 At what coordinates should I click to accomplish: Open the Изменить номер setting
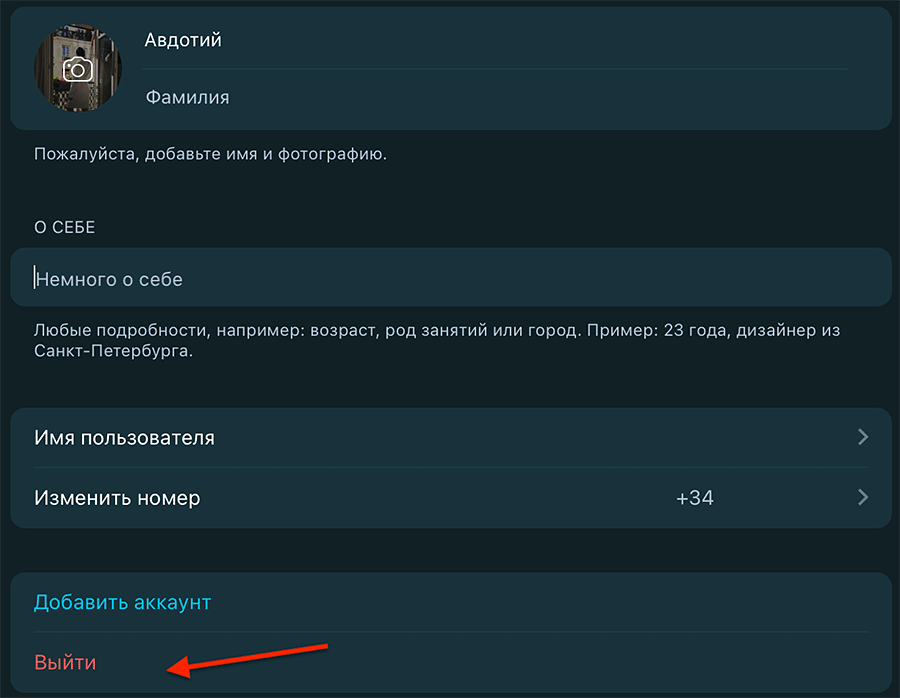[x=118, y=497]
